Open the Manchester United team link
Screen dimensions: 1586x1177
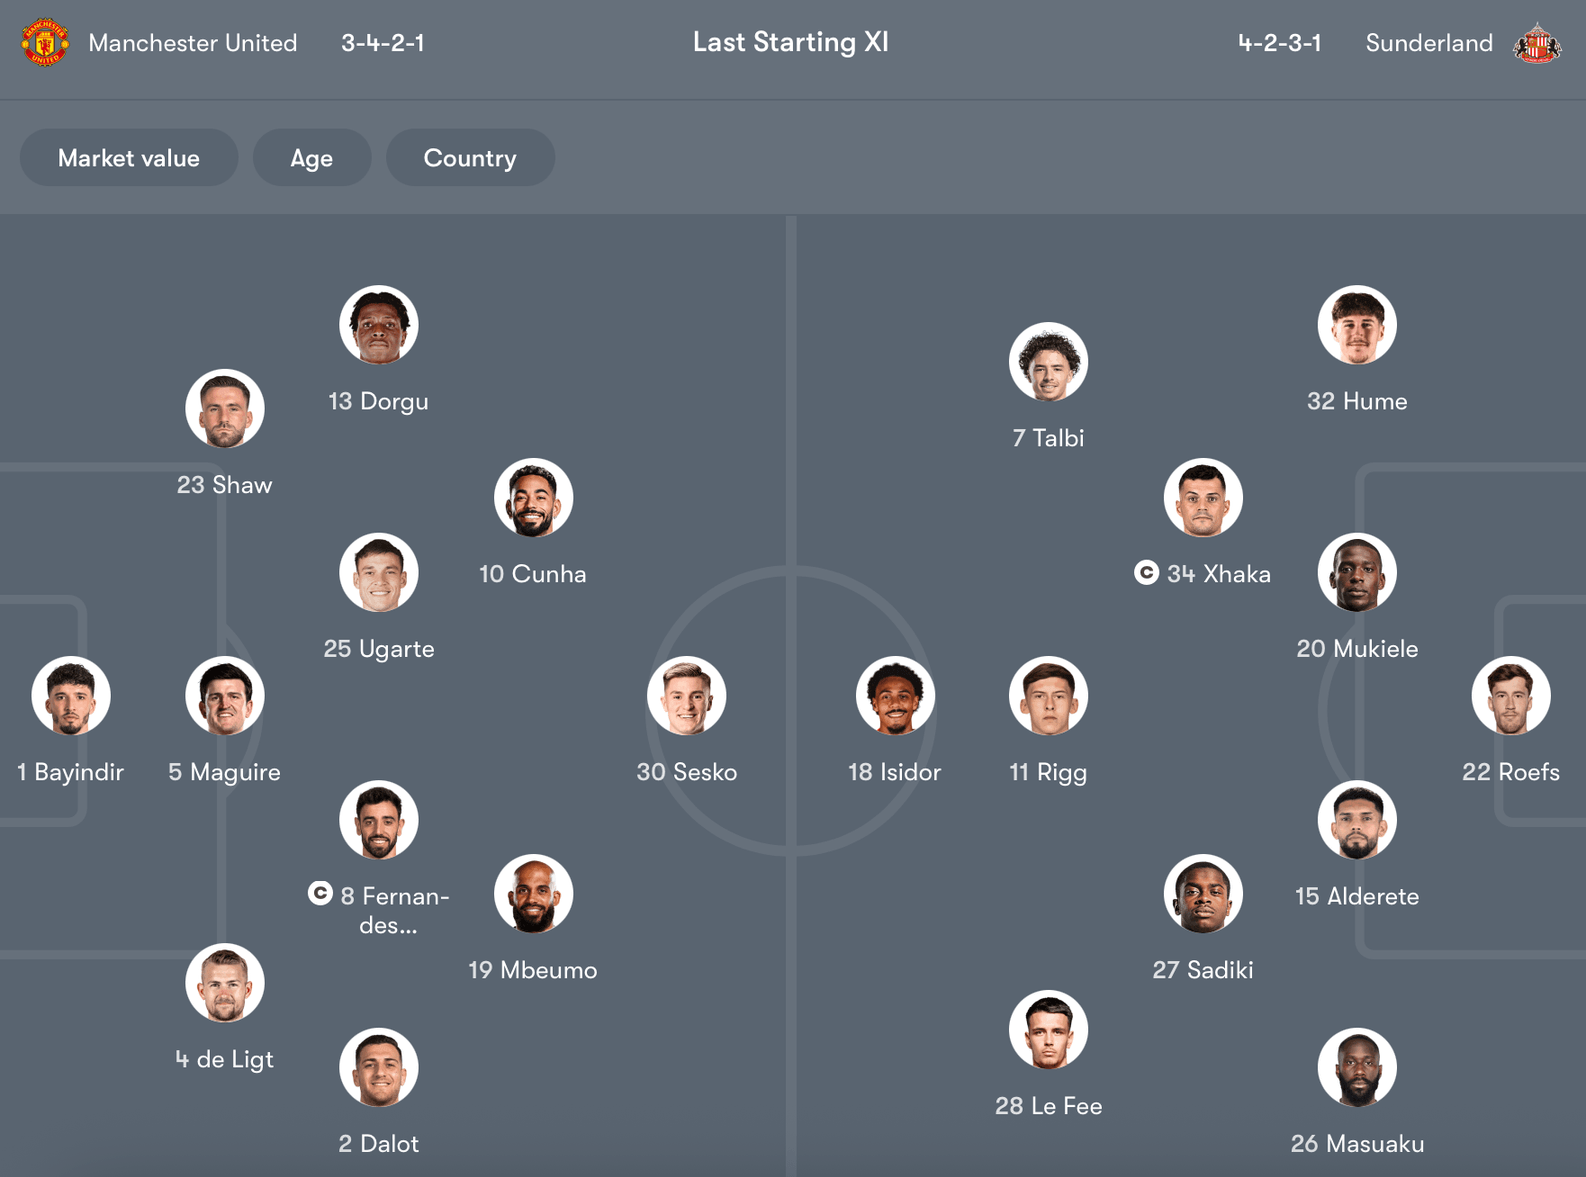(x=193, y=43)
